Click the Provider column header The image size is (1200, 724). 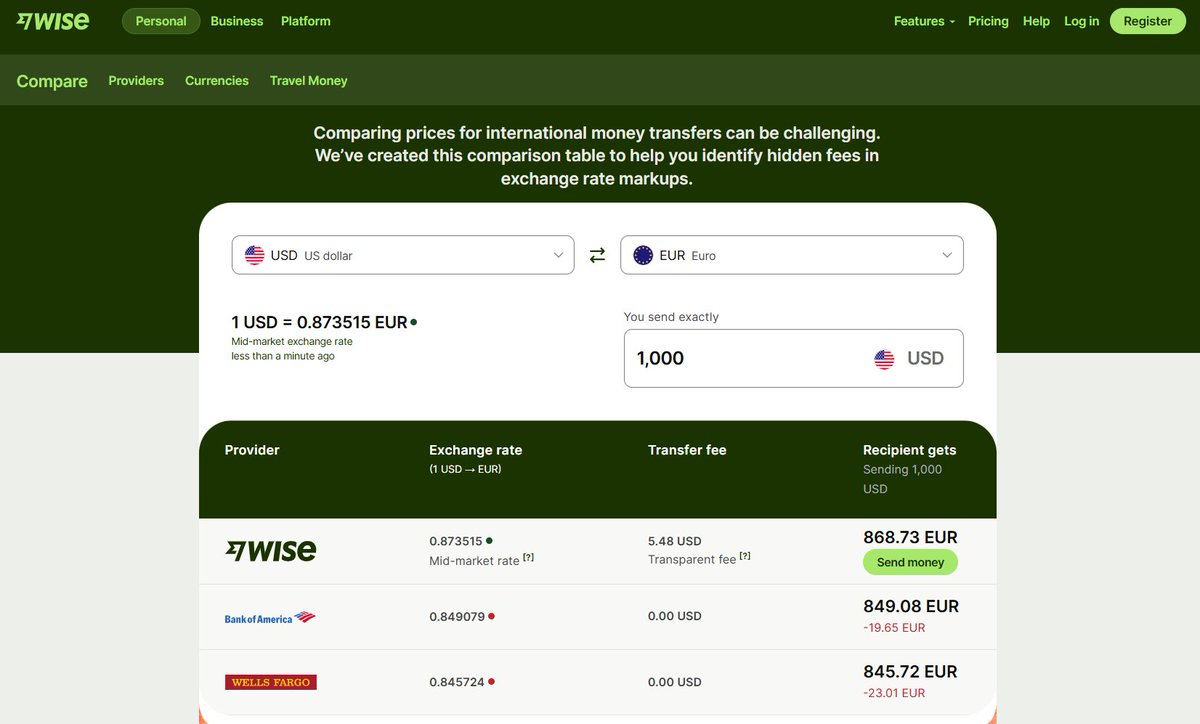point(252,450)
